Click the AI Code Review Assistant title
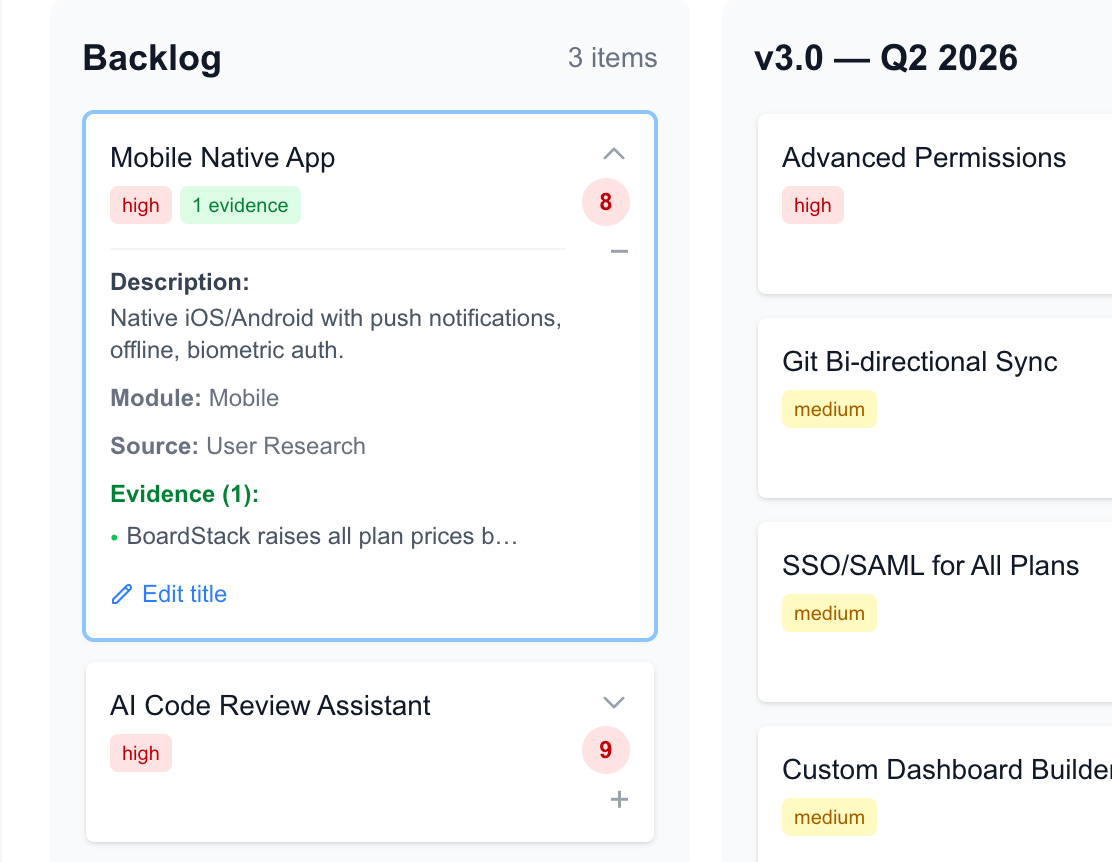This screenshot has height=862, width=1112. pos(270,706)
